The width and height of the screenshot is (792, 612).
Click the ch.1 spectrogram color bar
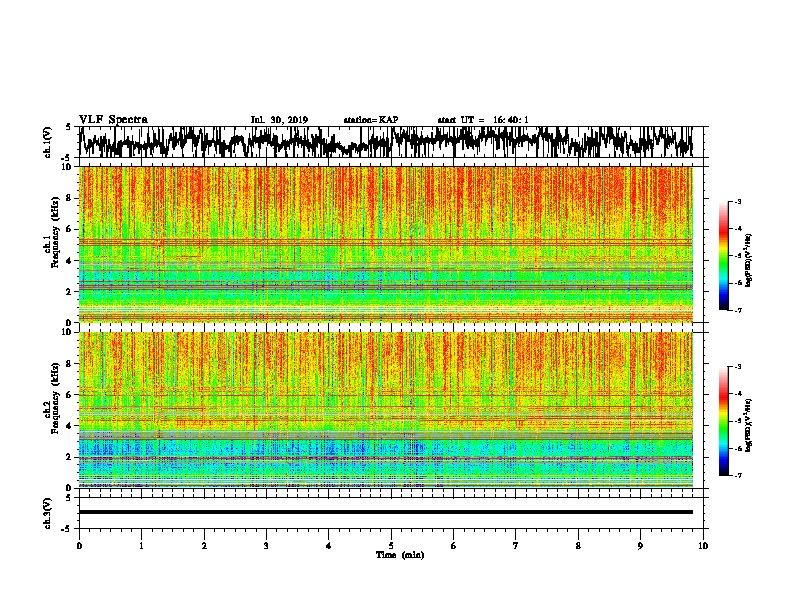point(723,256)
